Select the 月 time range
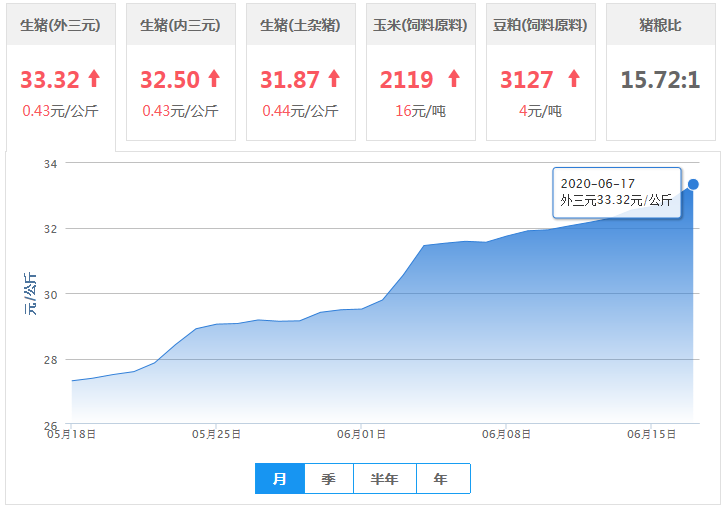 280,479
